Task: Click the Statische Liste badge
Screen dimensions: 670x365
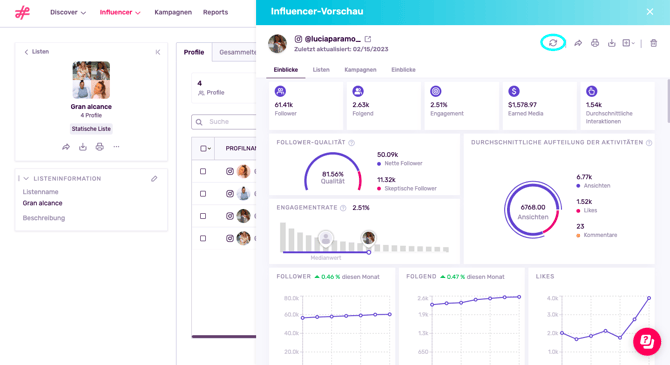Action: 91,129
